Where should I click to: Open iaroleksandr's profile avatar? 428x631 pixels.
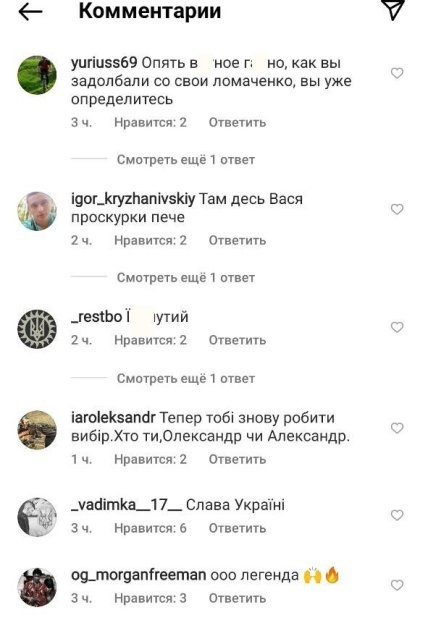tap(37, 430)
